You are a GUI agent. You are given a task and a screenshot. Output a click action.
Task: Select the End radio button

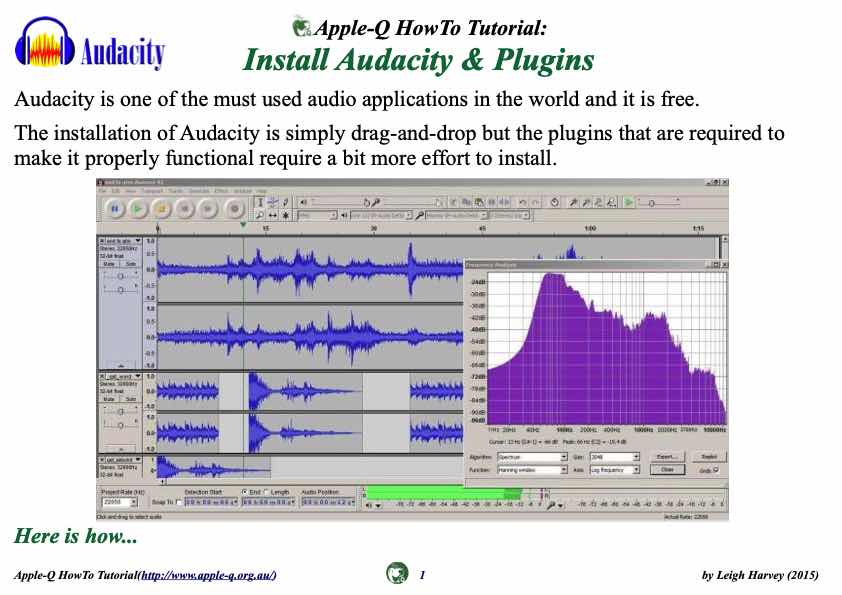coord(244,492)
